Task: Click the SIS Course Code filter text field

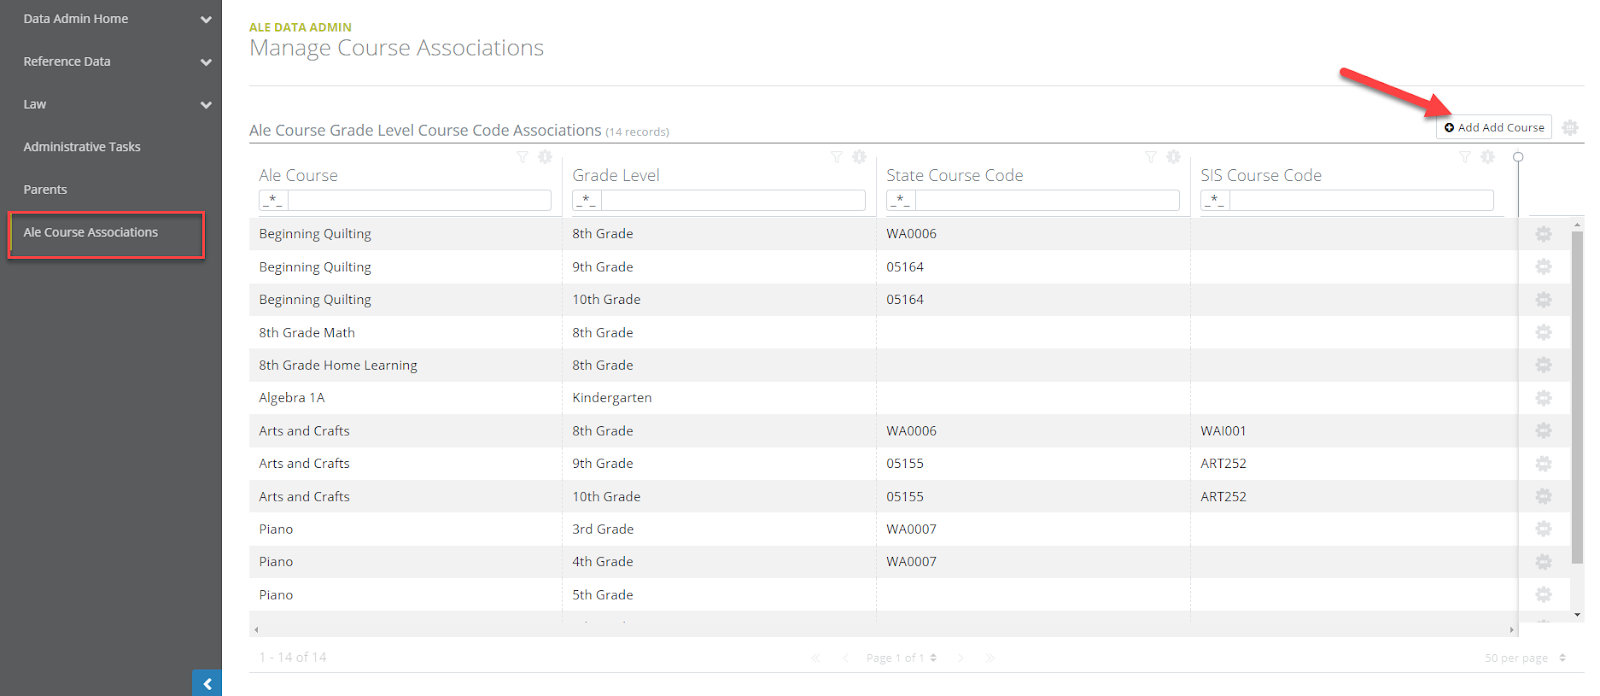Action: 1361,200
